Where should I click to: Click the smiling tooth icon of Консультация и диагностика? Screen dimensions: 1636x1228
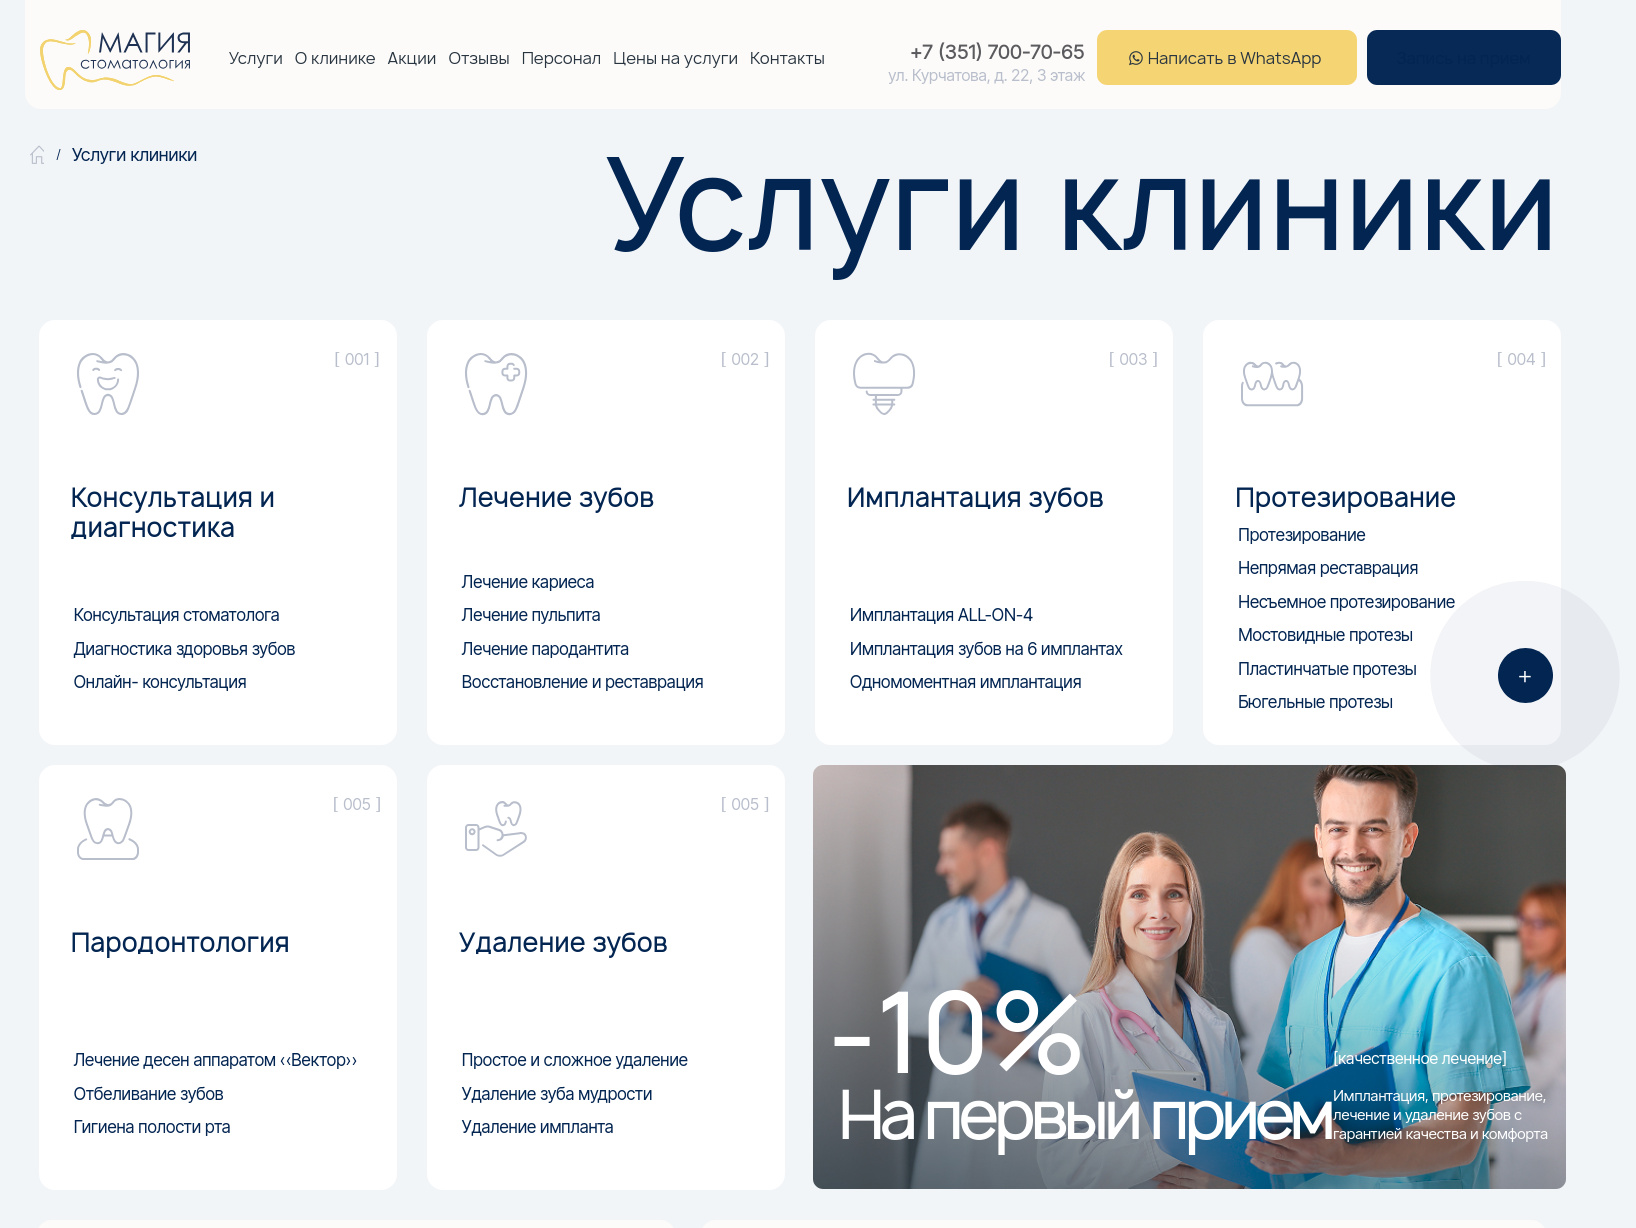(x=108, y=384)
